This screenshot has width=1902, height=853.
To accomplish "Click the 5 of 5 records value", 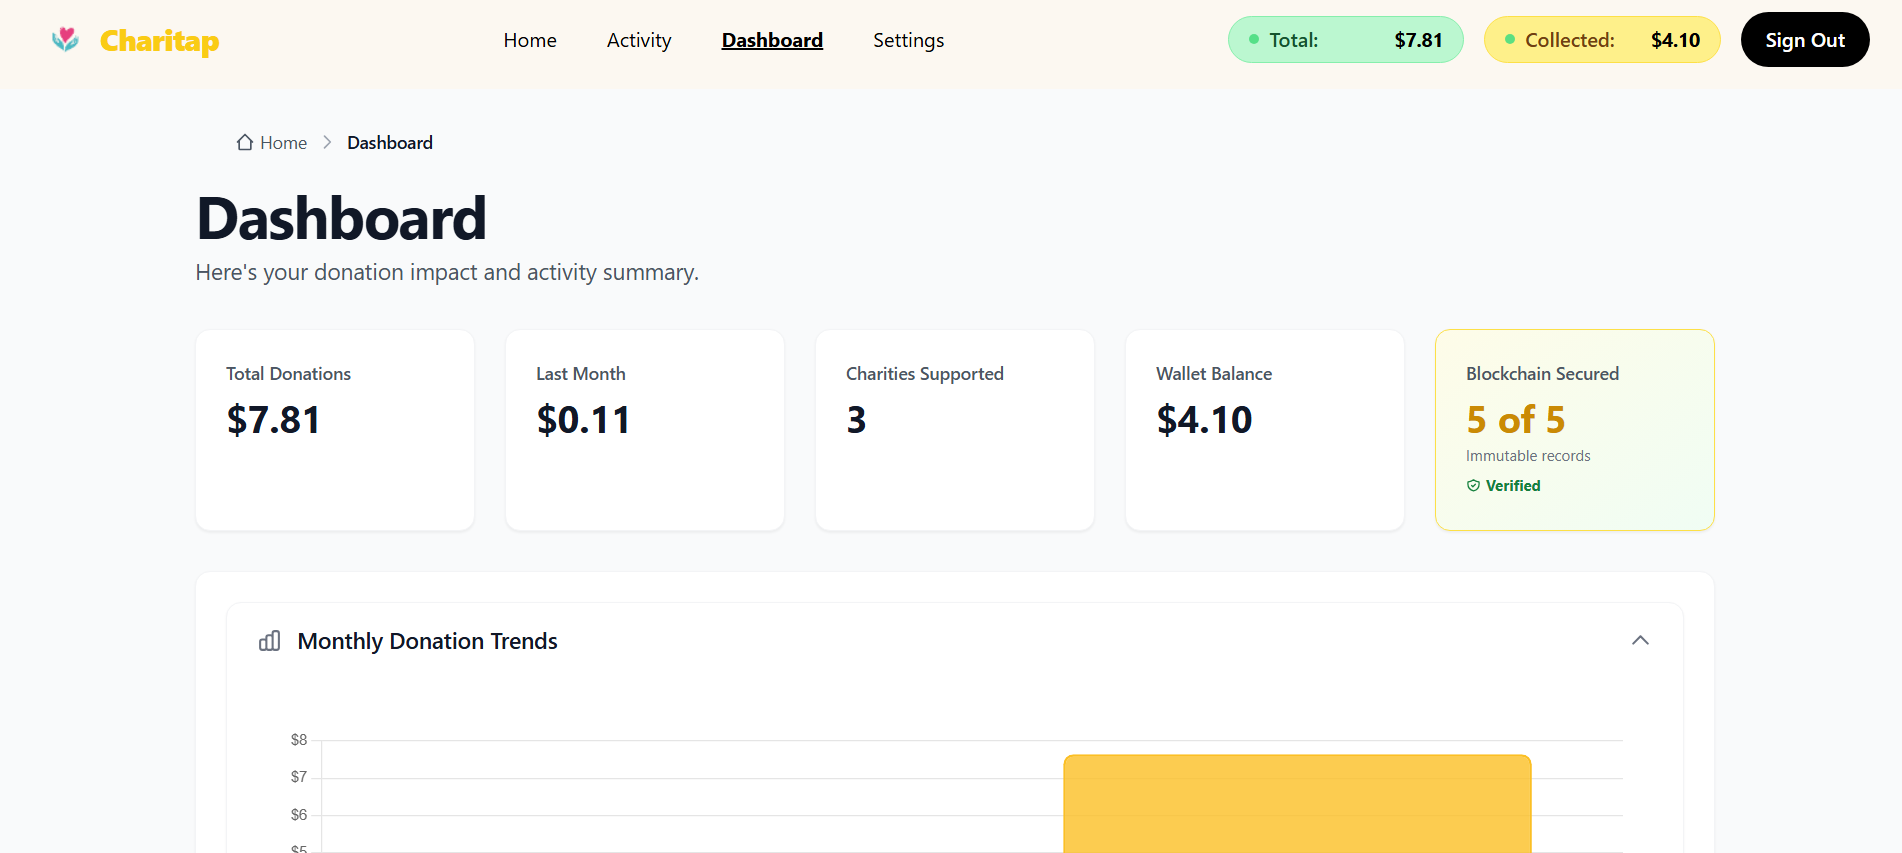I will tap(1515, 420).
